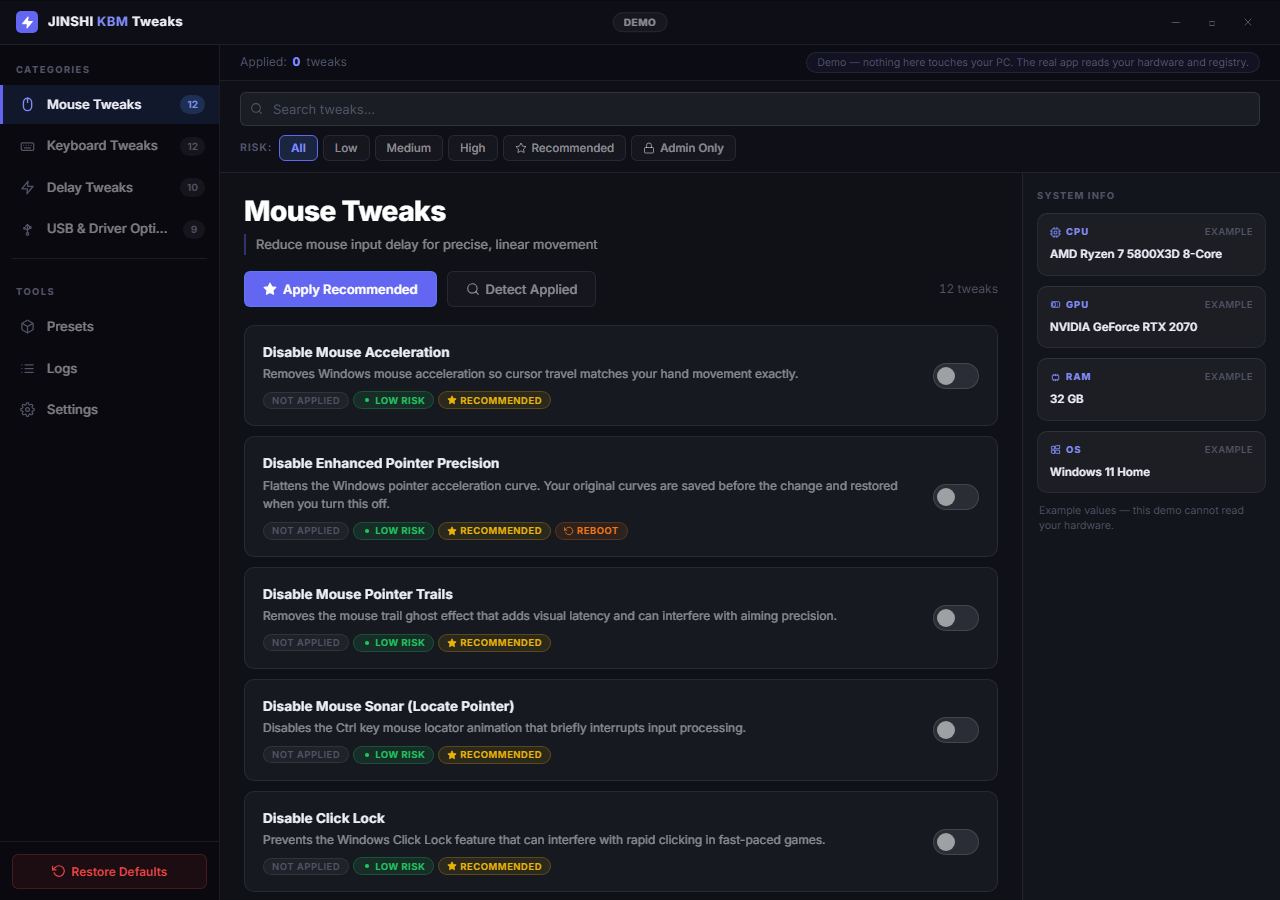This screenshot has width=1280, height=900.
Task: Click the RAM icon in System Info
Action: [1055, 377]
